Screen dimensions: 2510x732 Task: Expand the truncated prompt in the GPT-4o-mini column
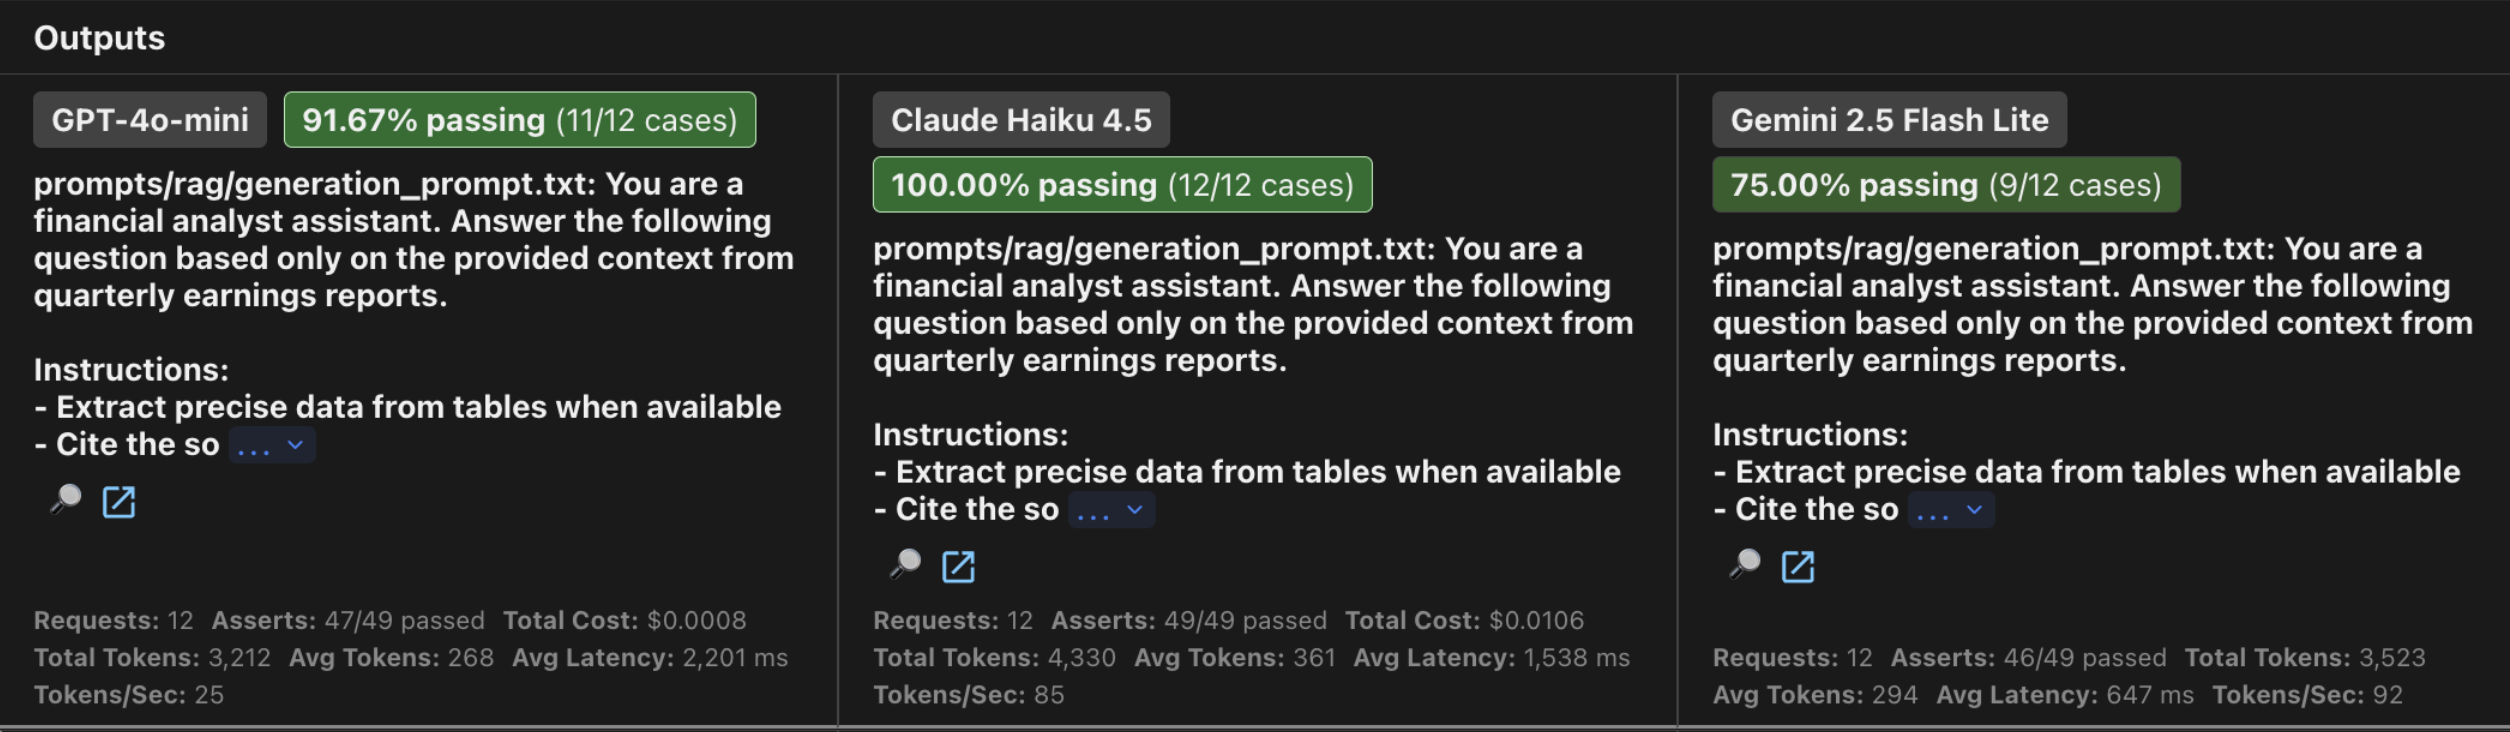tap(269, 444)
